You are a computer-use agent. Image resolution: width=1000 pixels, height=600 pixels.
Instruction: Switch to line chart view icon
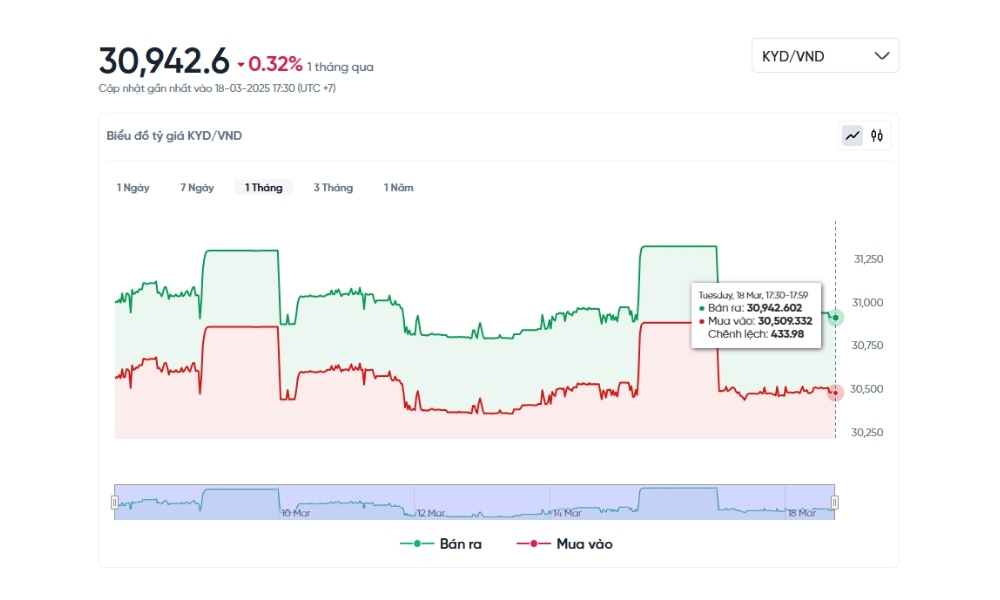tap(852, 135)
